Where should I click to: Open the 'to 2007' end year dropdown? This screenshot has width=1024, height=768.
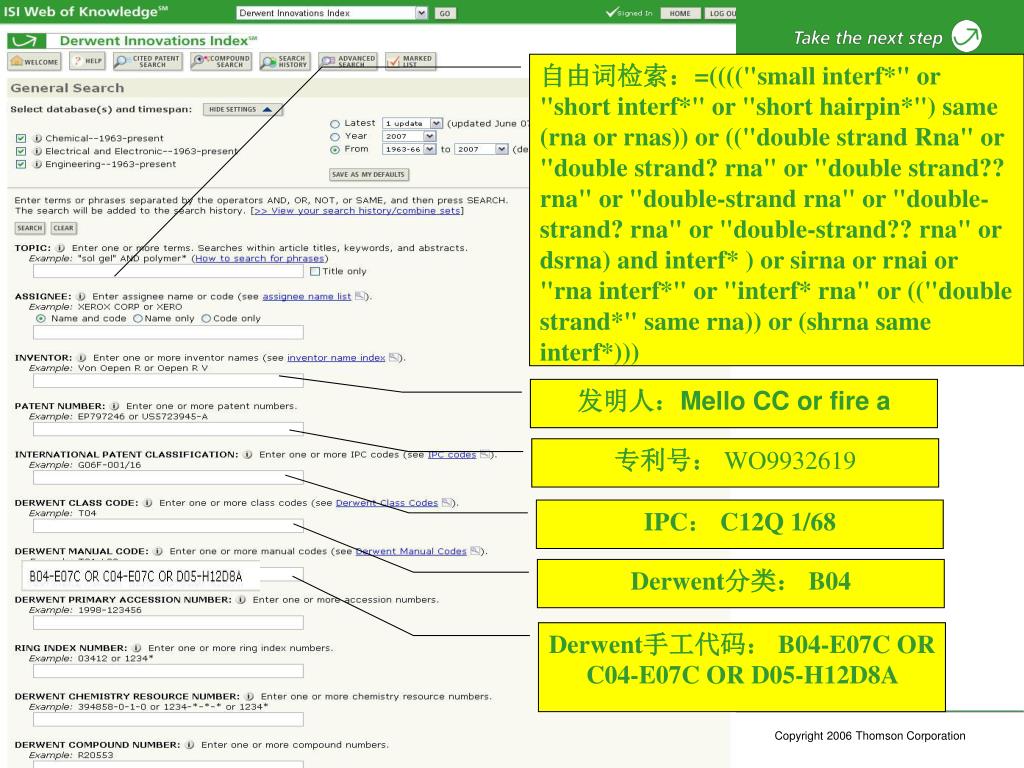[481, 150]
